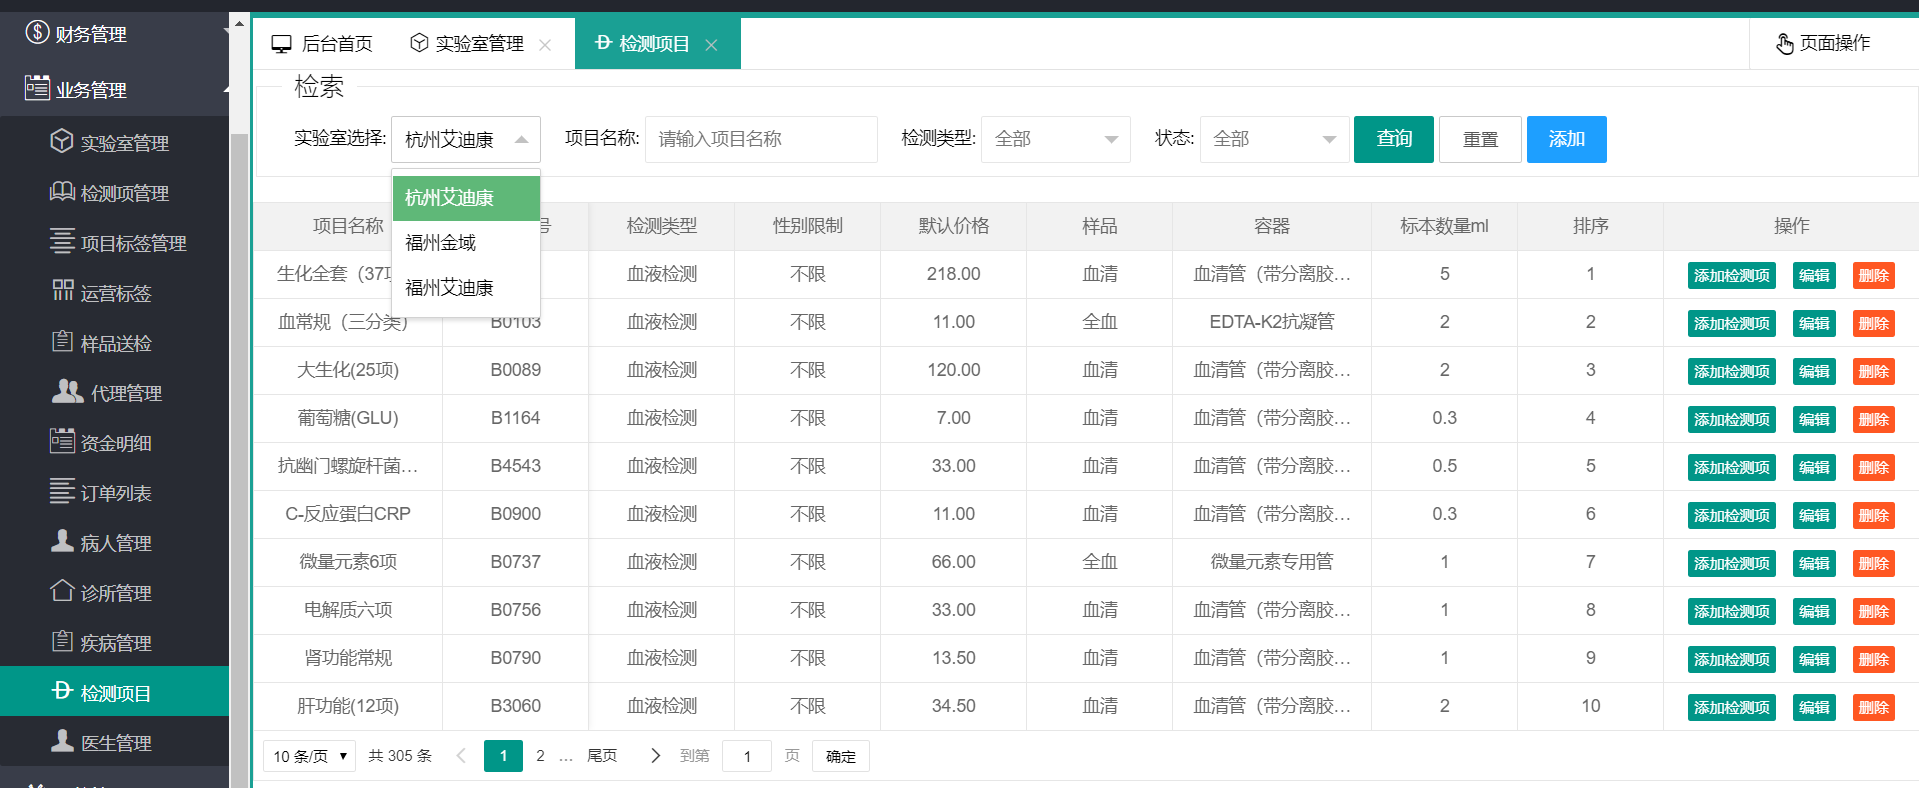Click the grid icon beside 运营标签
The image size is (1919, 788).
[62, 291]
